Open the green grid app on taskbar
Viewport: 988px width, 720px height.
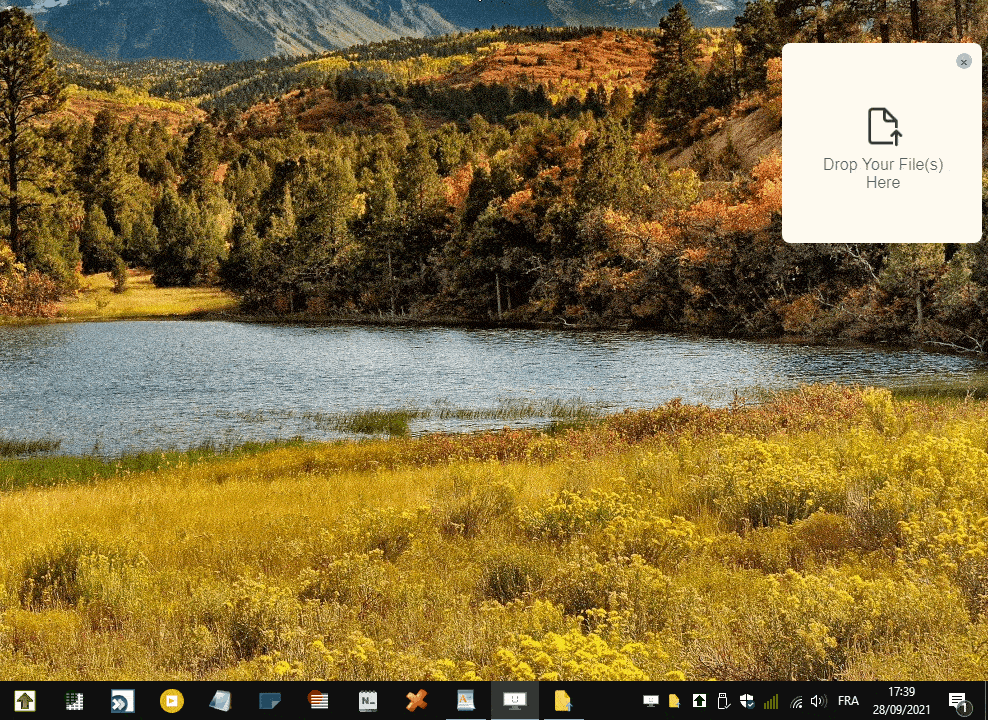74,700
